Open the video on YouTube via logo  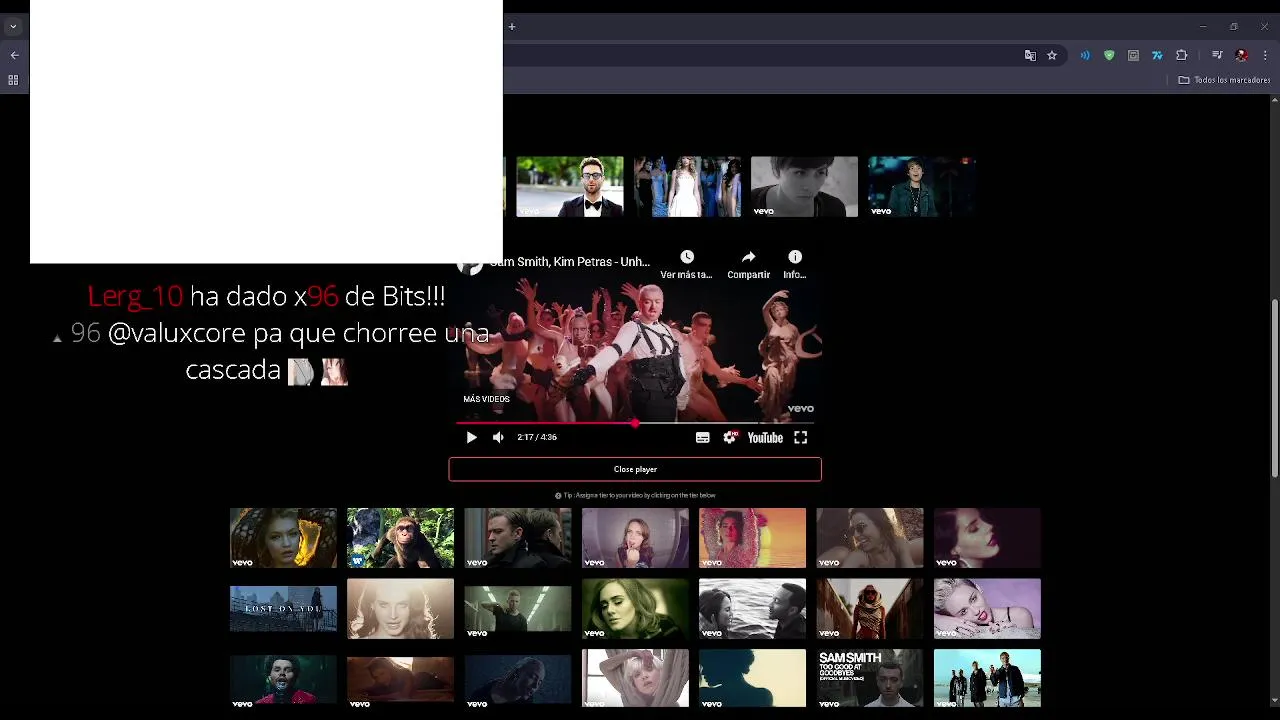765,437
